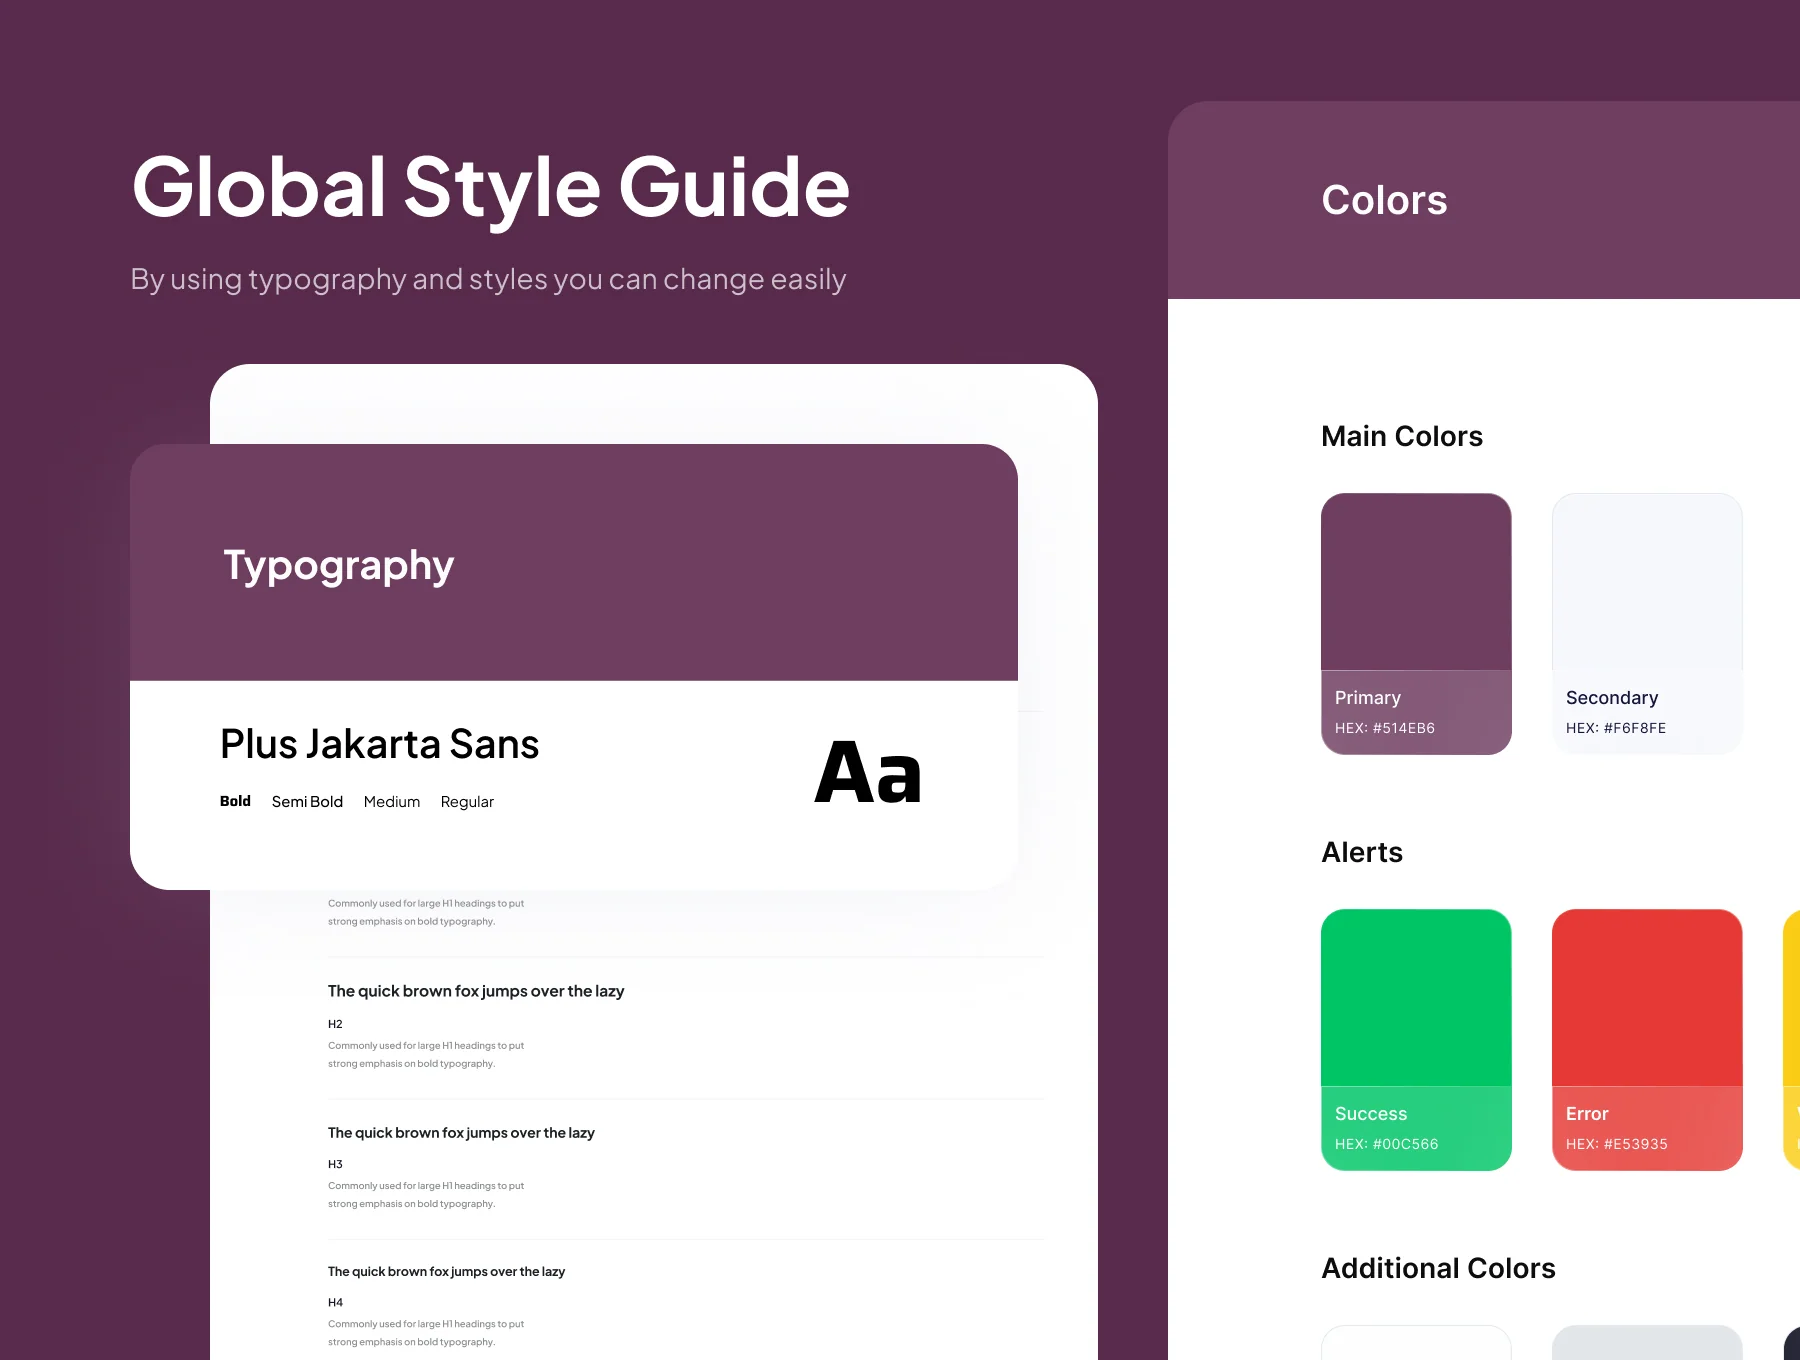Click the HEX: #514EB6 value
Viewport: 1800px width, 1360px height.
point(1385,728)
